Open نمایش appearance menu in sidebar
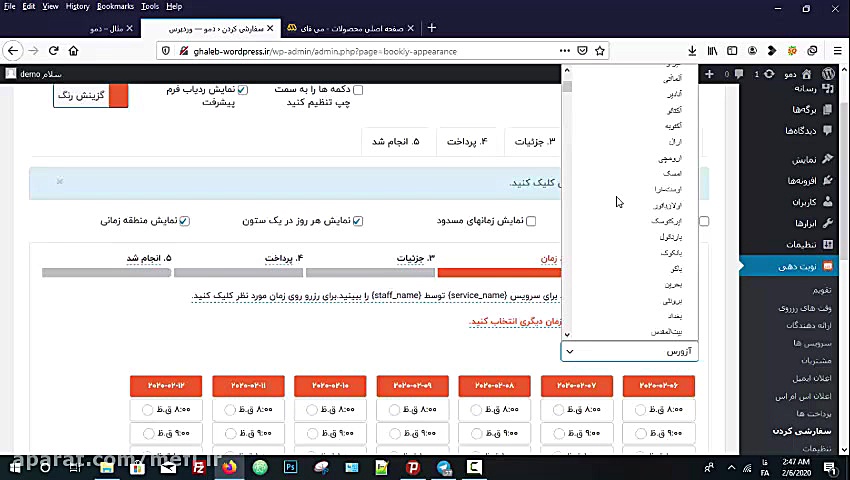 812,159
